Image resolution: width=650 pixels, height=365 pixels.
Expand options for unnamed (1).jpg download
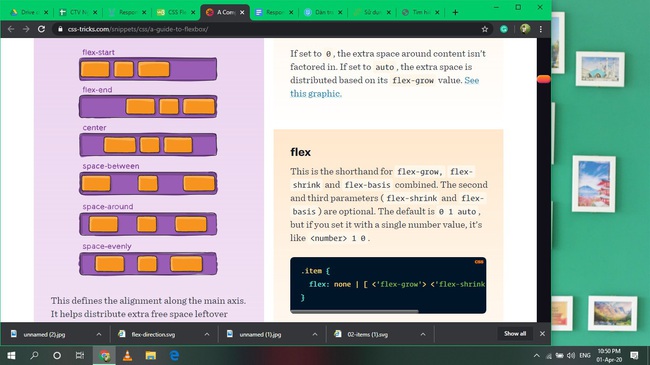click(315, 334)
